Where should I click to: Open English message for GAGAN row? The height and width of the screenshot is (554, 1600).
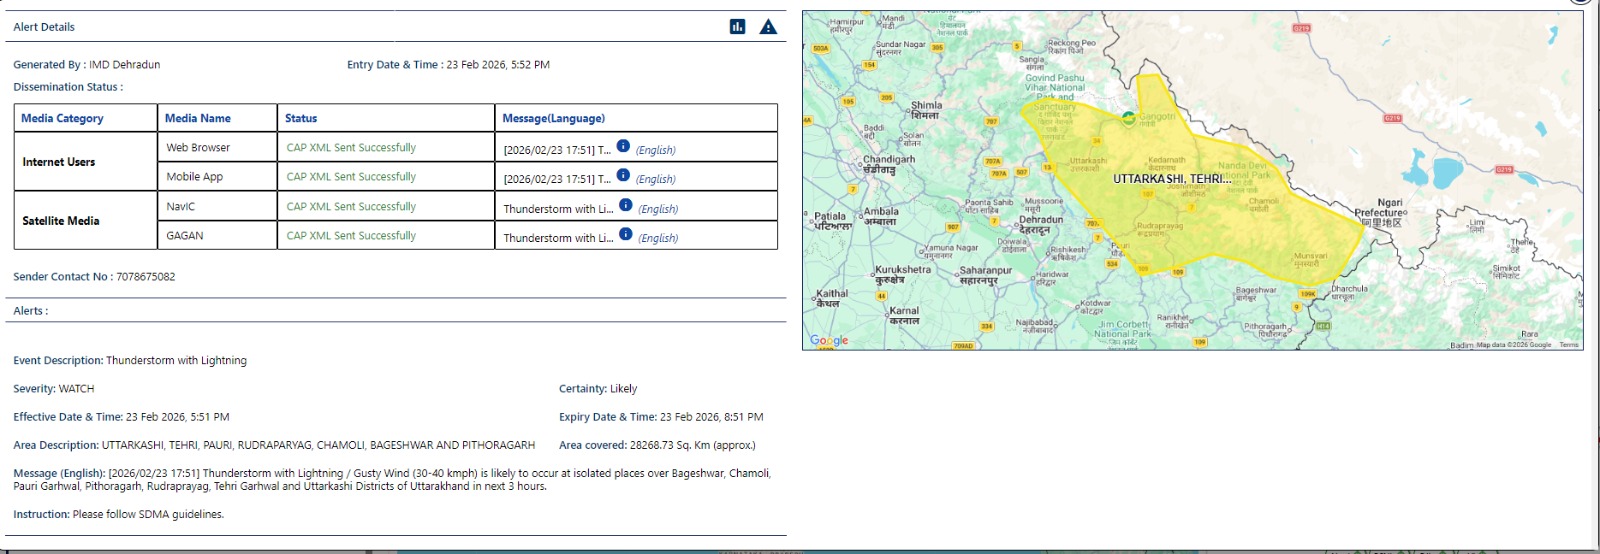(658, 238)
